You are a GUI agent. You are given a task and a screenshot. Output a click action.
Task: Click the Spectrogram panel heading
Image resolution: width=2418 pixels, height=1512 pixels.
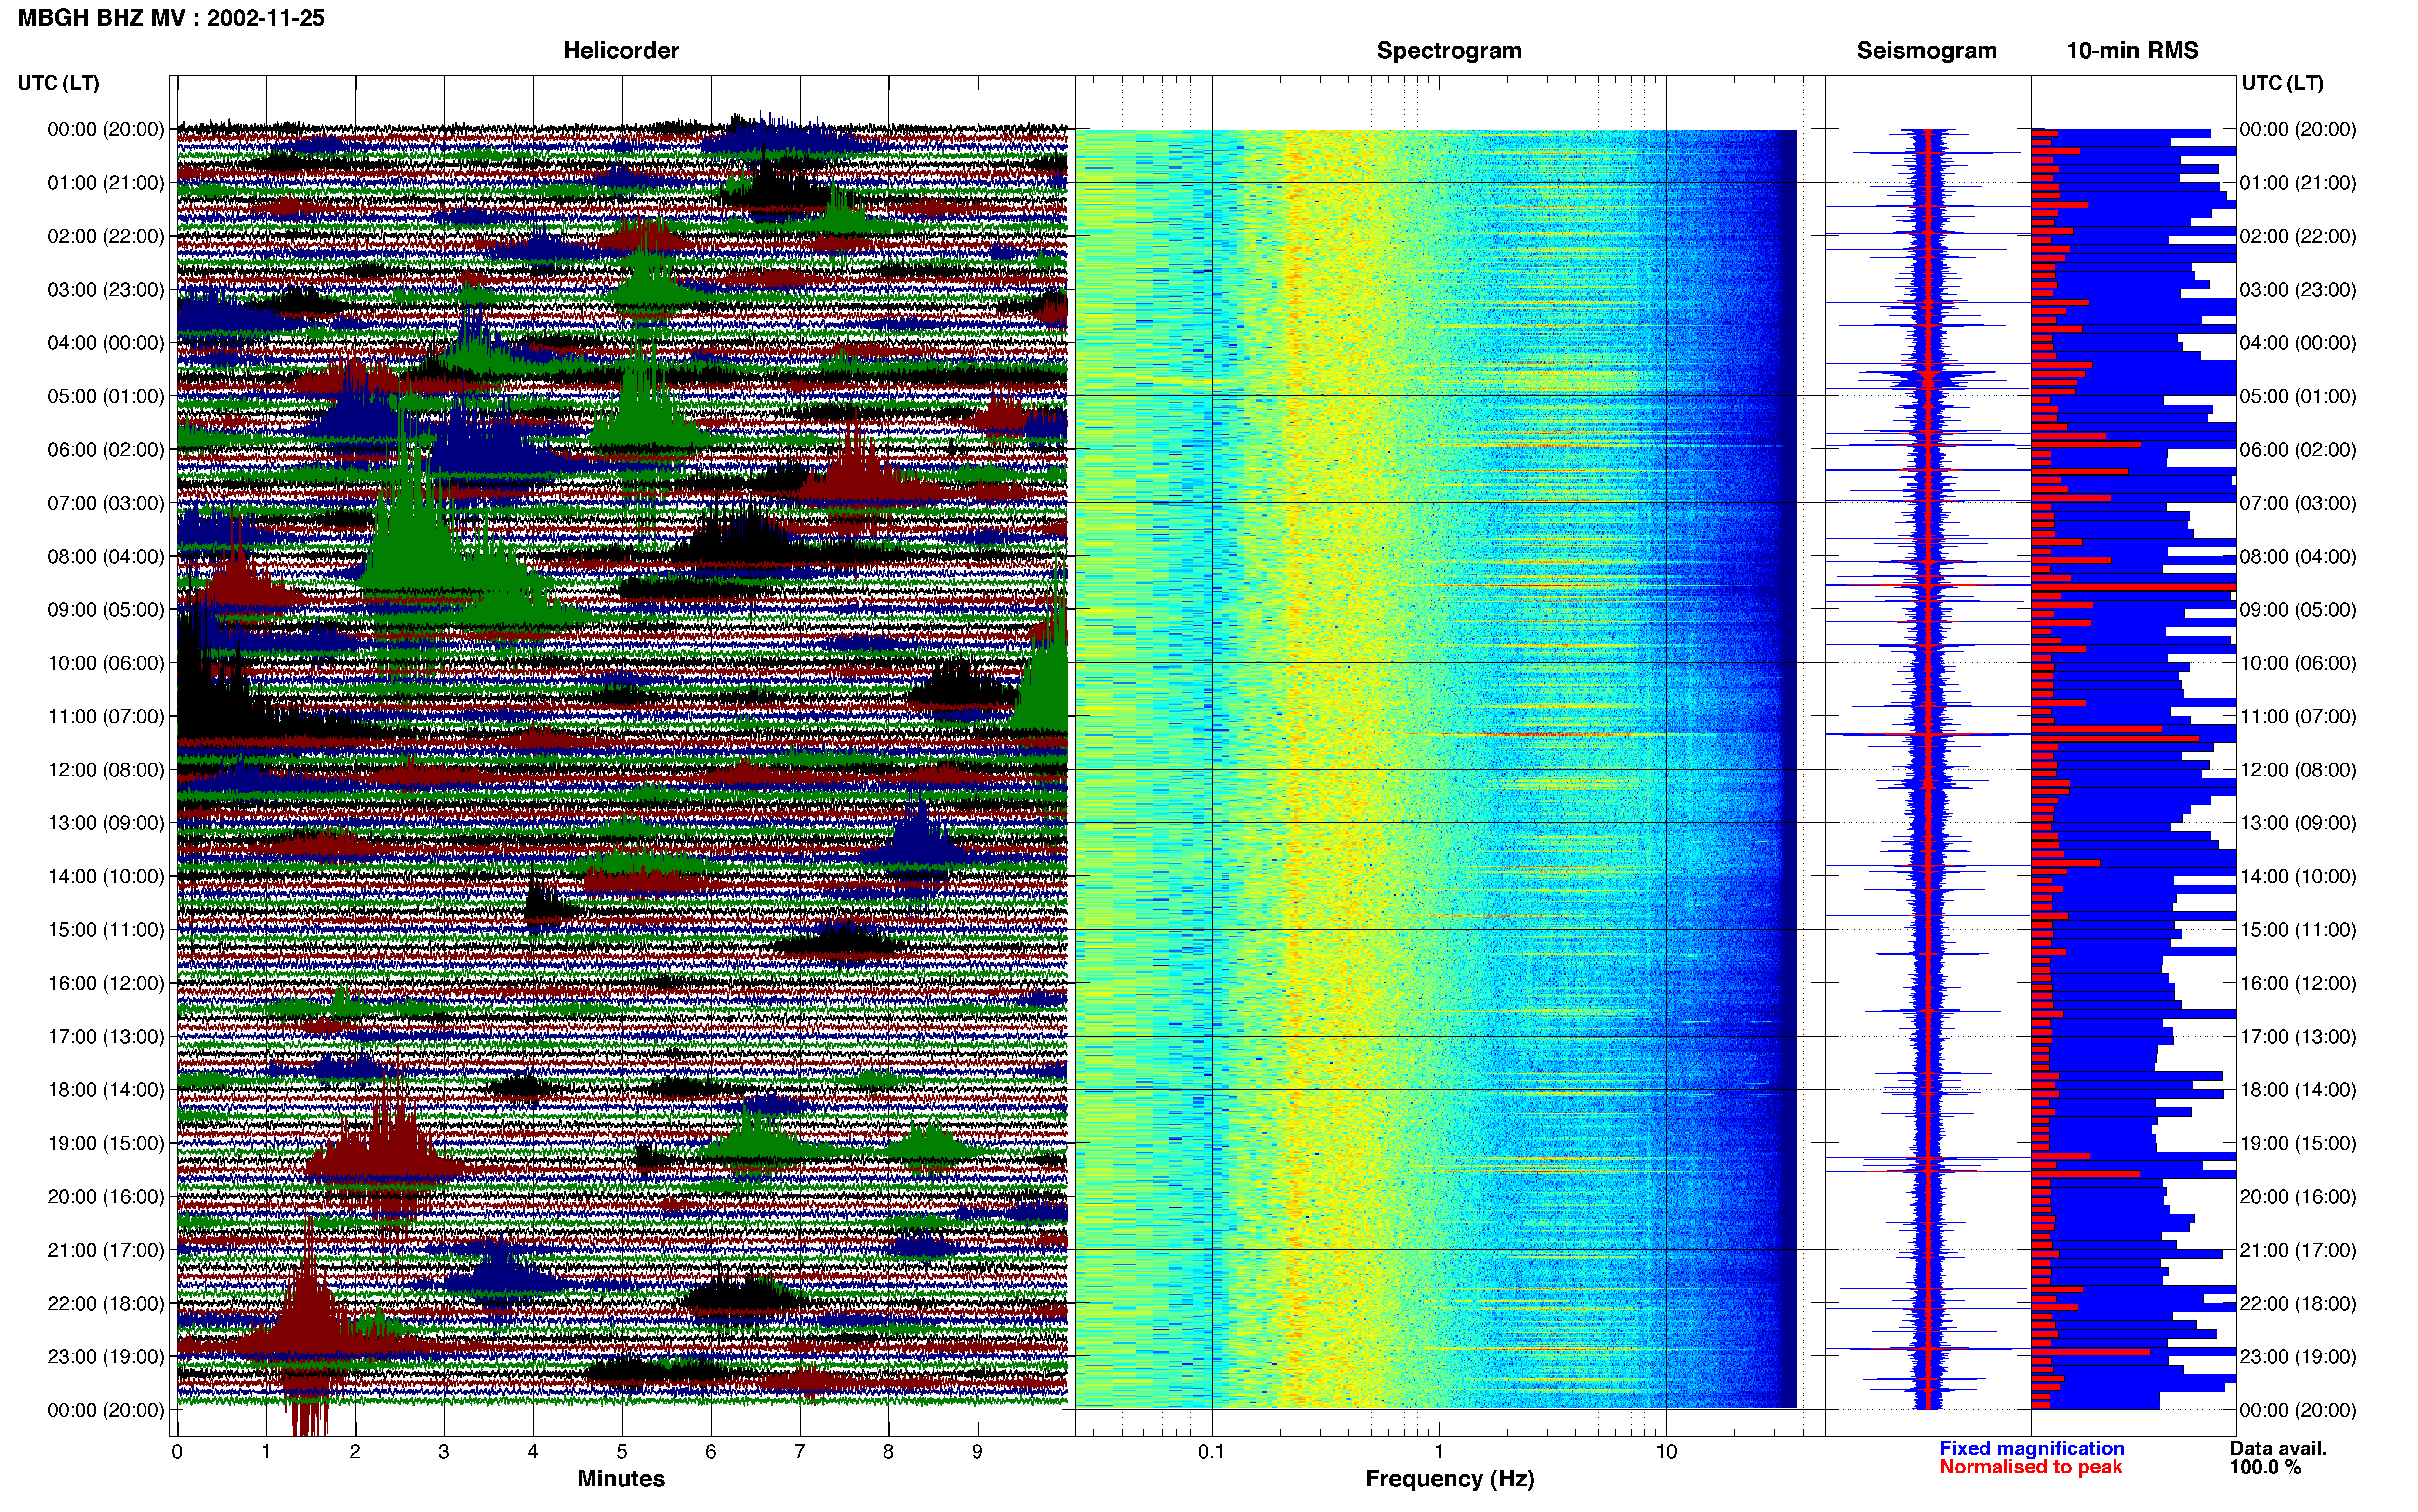pyautogui.click(x=1449, y=50)
